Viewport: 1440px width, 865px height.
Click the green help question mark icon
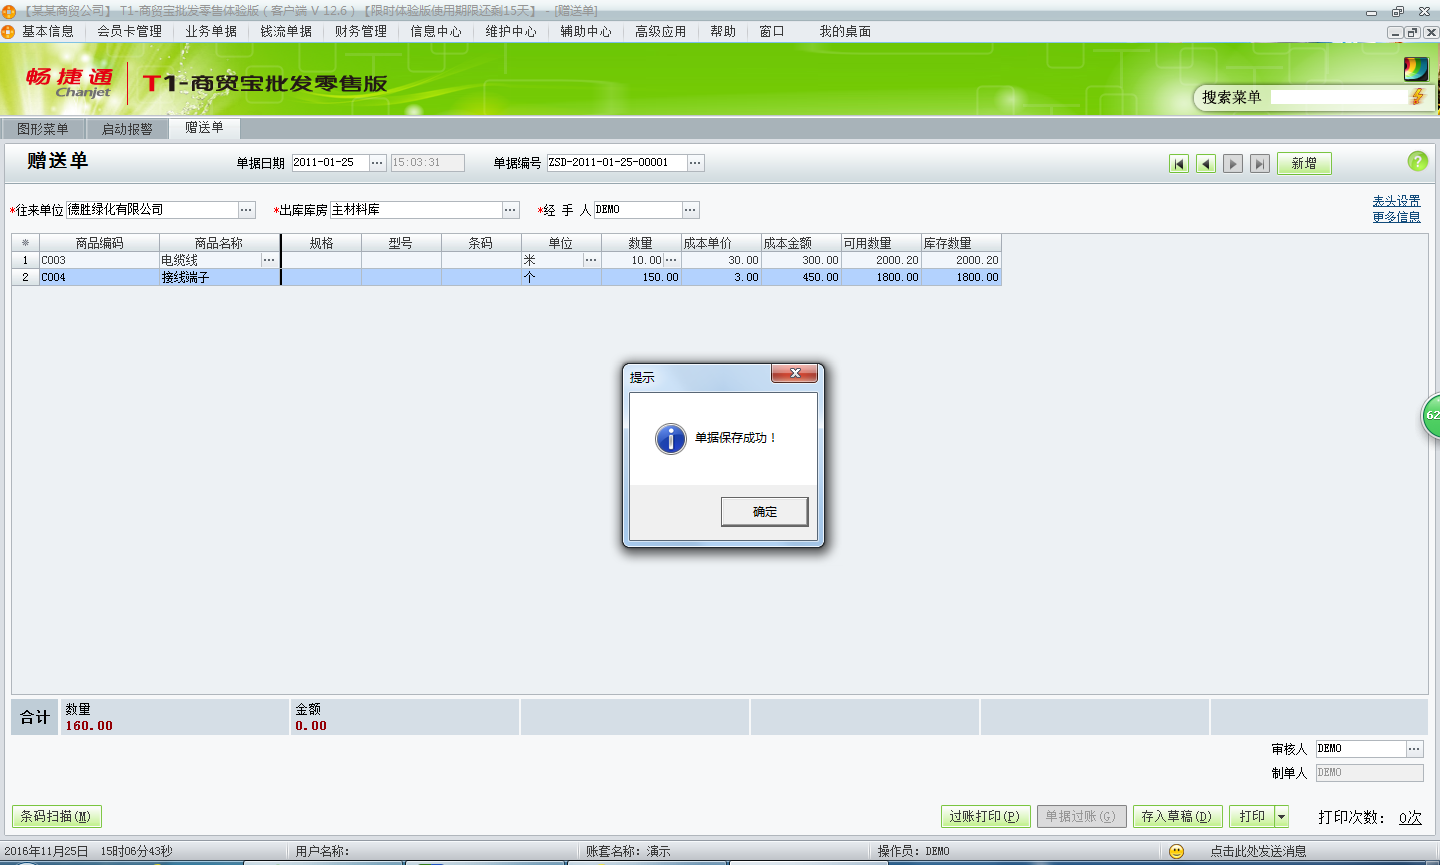[x=1417, y=161]
